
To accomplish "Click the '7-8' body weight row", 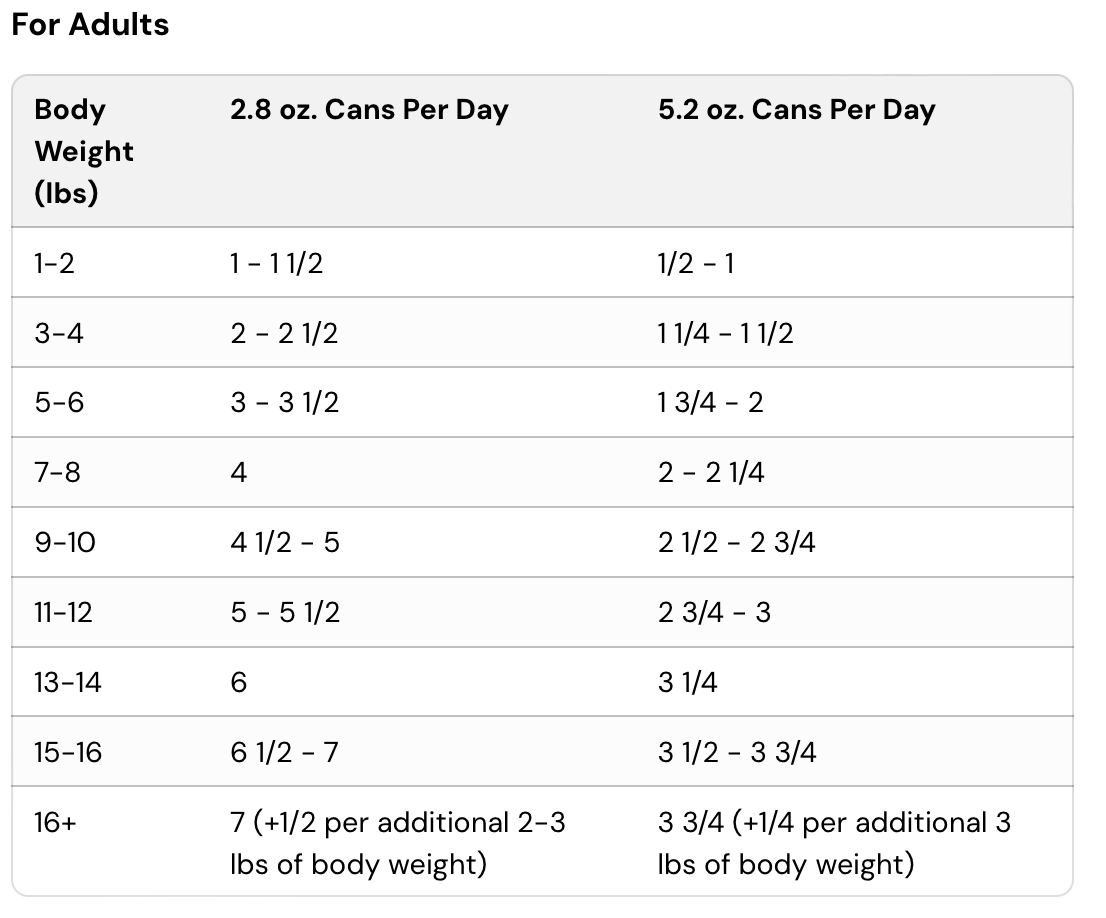I will 58,472.
